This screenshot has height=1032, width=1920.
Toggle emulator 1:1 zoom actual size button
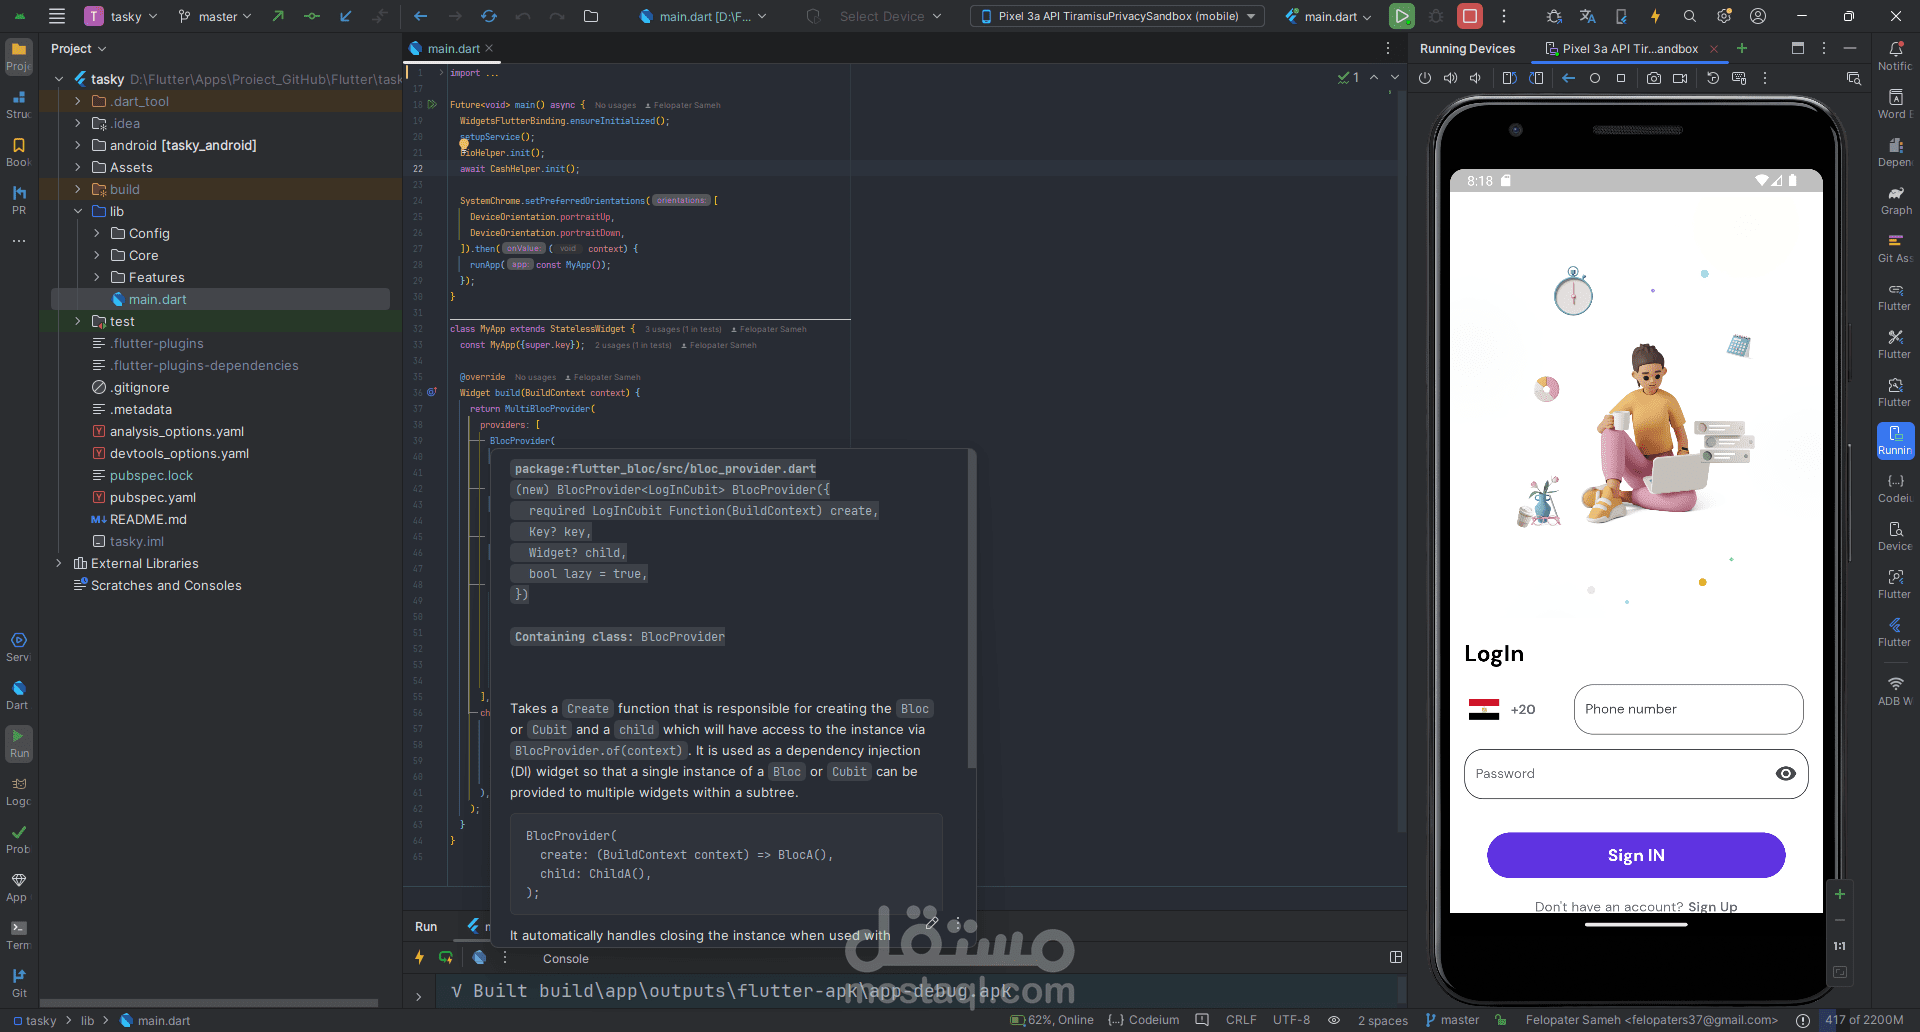point(1840,946)
